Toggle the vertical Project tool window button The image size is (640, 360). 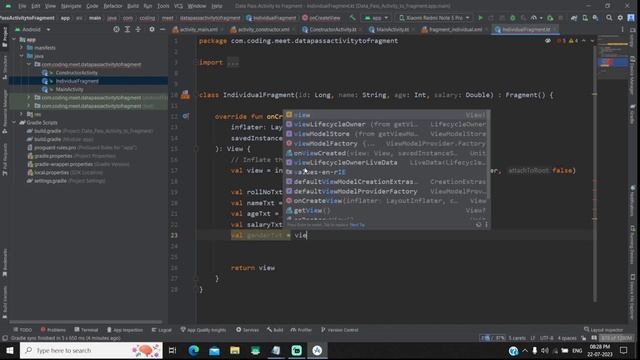point(4,37)
